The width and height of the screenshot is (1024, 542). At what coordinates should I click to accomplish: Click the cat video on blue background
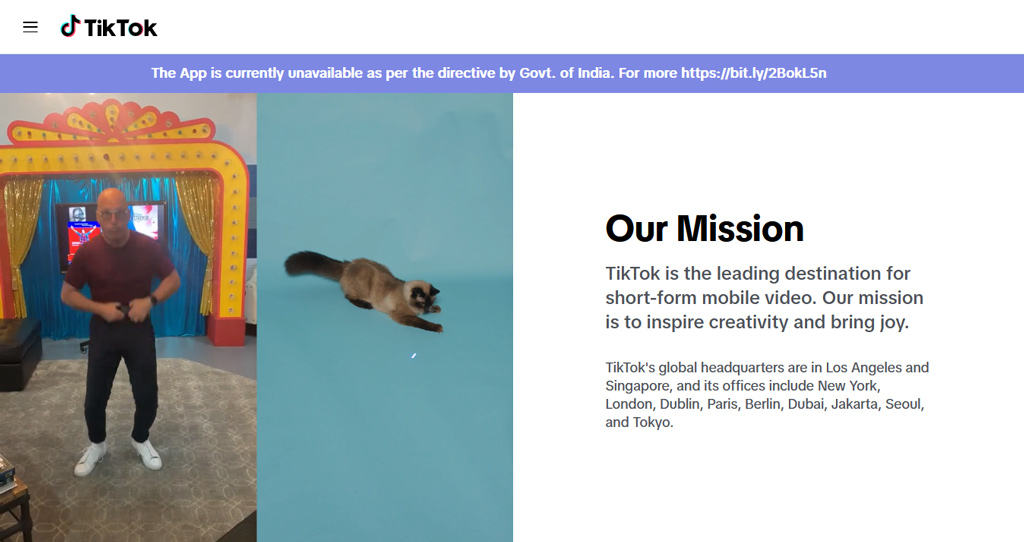coord(385,317)
